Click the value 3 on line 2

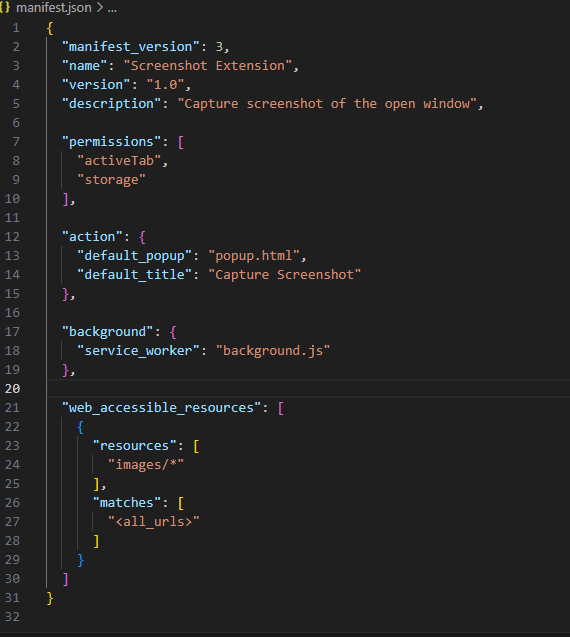coord(219,47)
